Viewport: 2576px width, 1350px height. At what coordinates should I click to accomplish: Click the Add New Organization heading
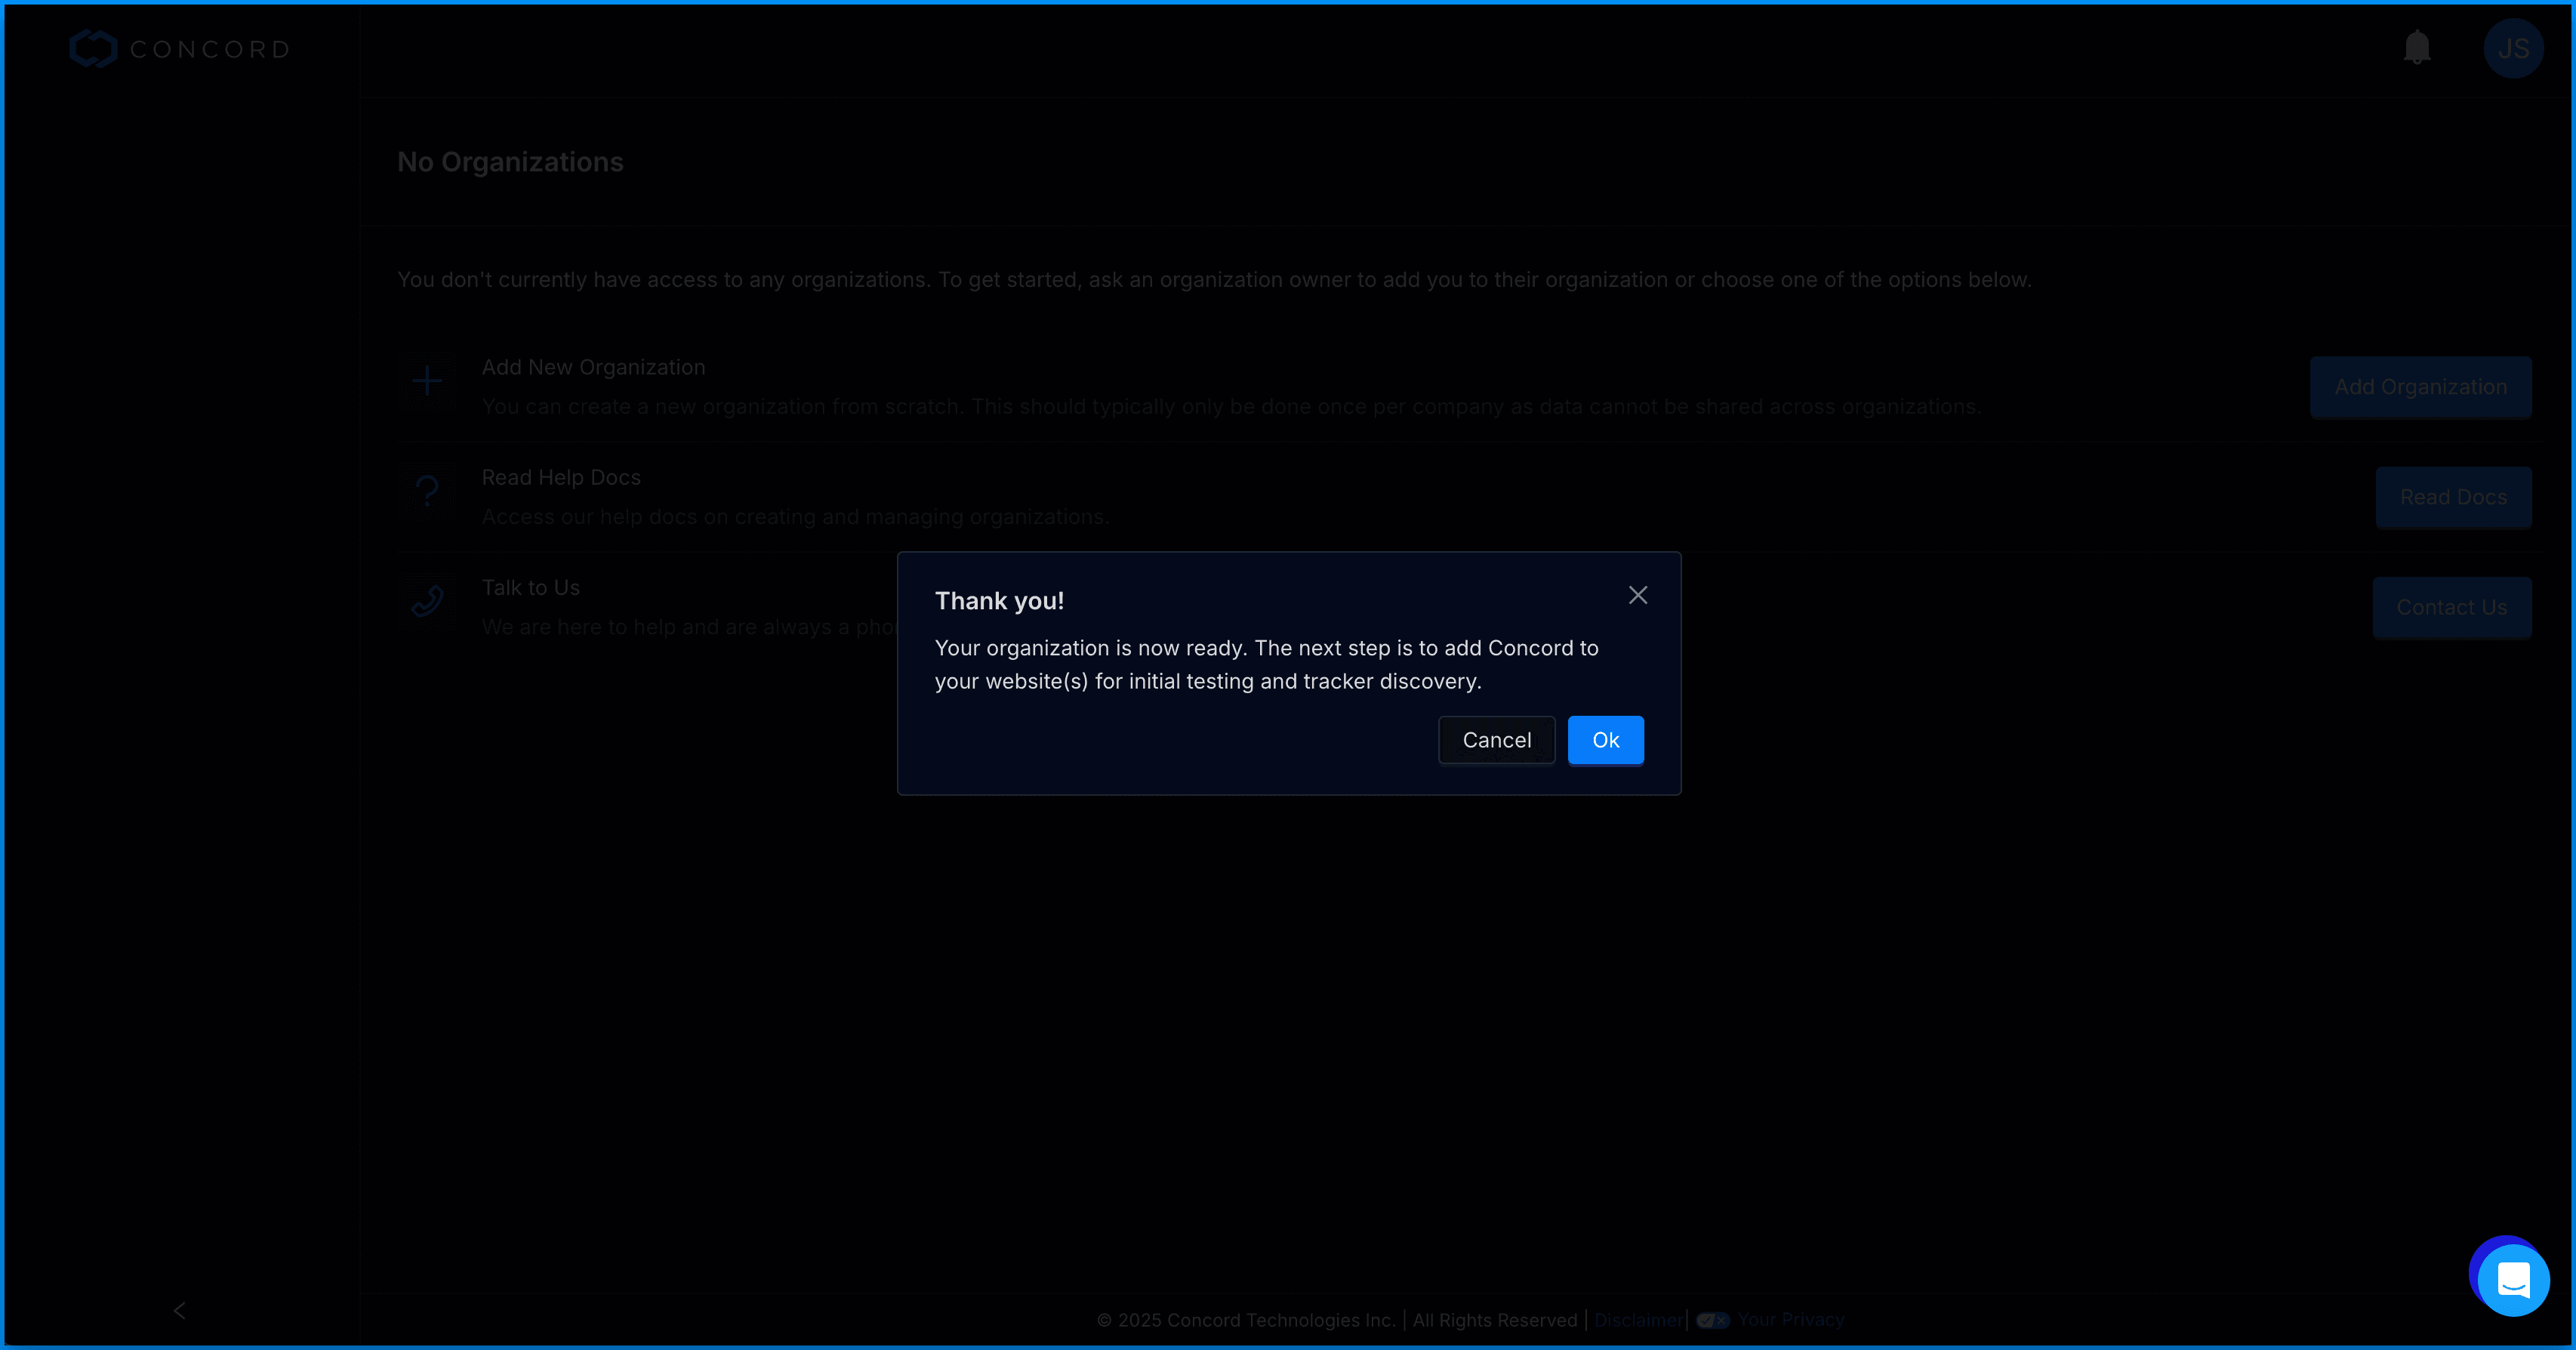pos(593,367)
